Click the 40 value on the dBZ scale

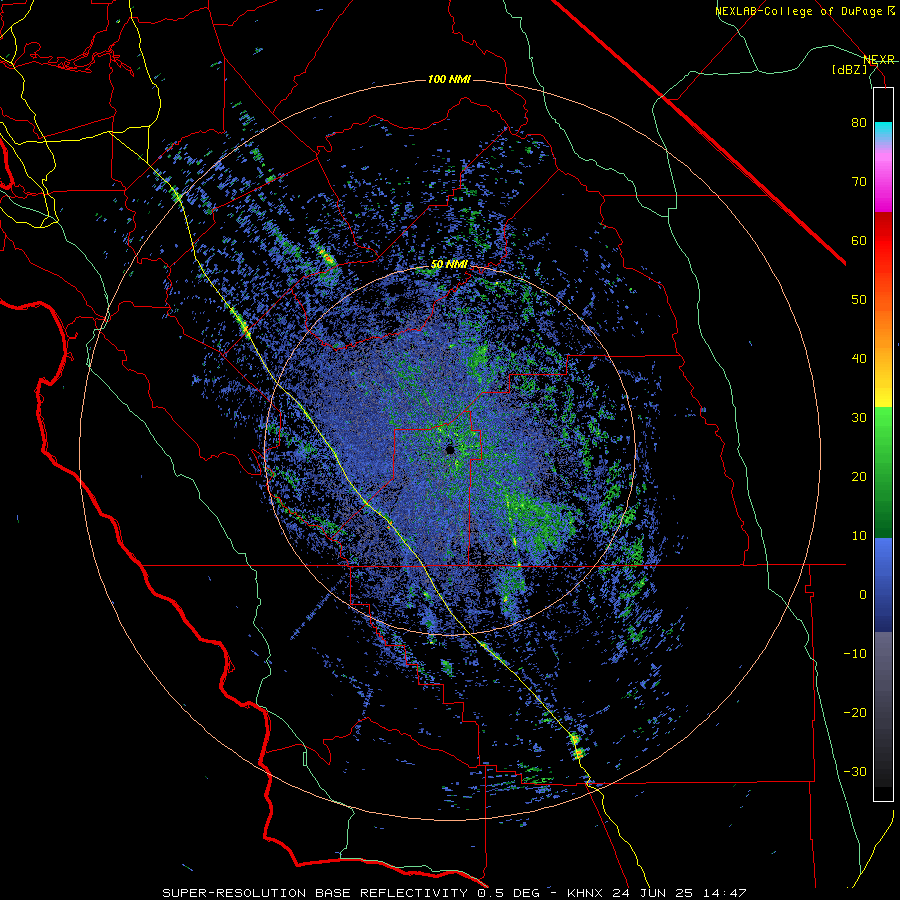(x=859, y=359)
